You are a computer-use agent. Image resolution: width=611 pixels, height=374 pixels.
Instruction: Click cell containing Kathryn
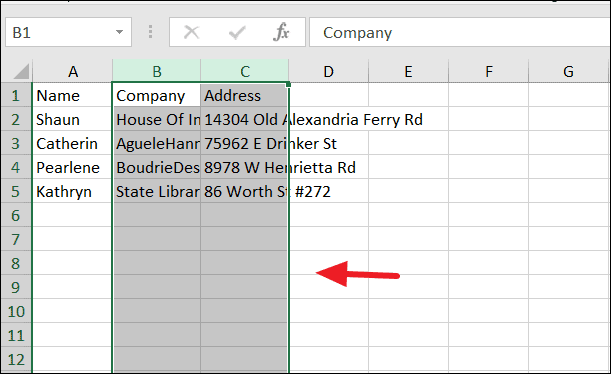pyautogui.click(x=72, y=191)
